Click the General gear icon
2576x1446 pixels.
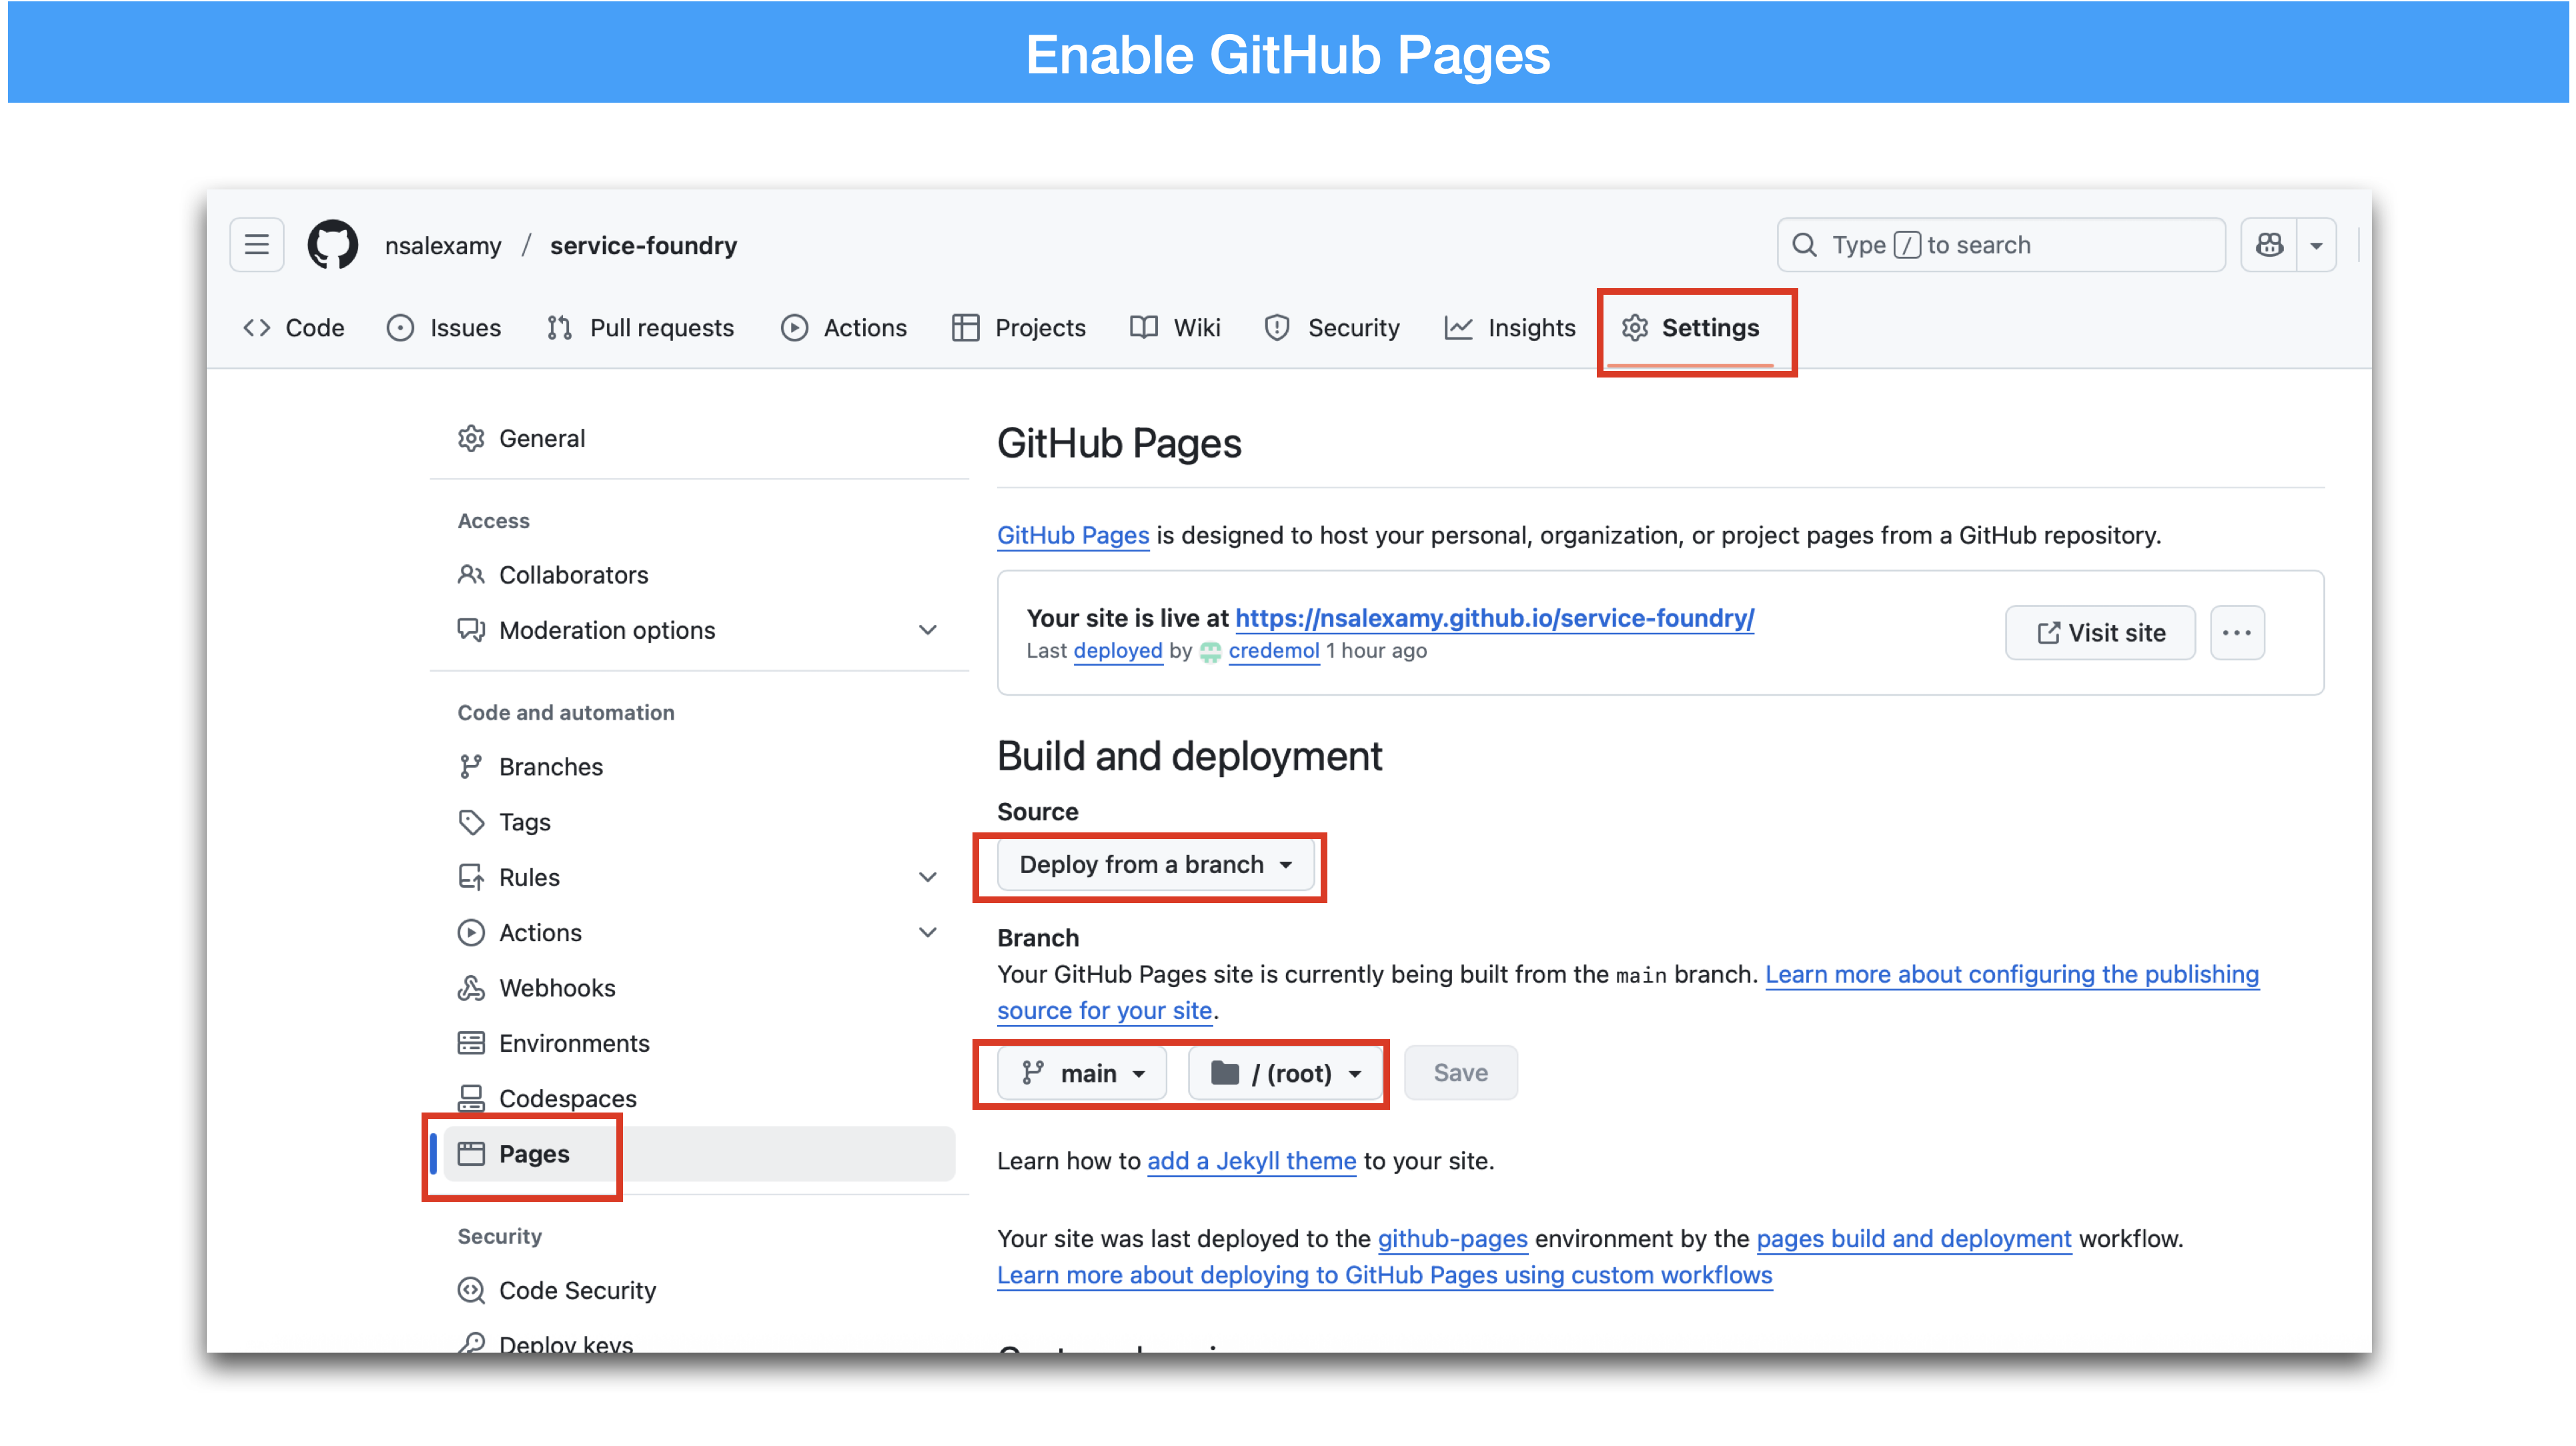[x=471, y=438]
